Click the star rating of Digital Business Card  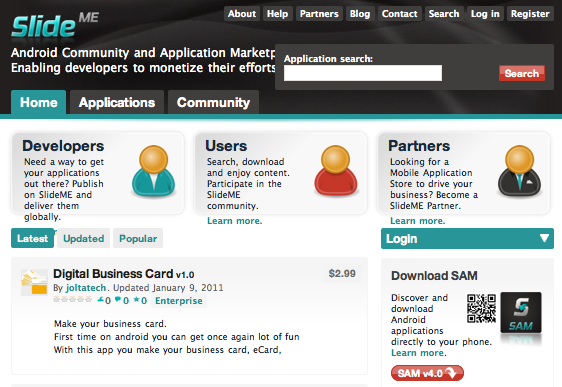[72, 300]
